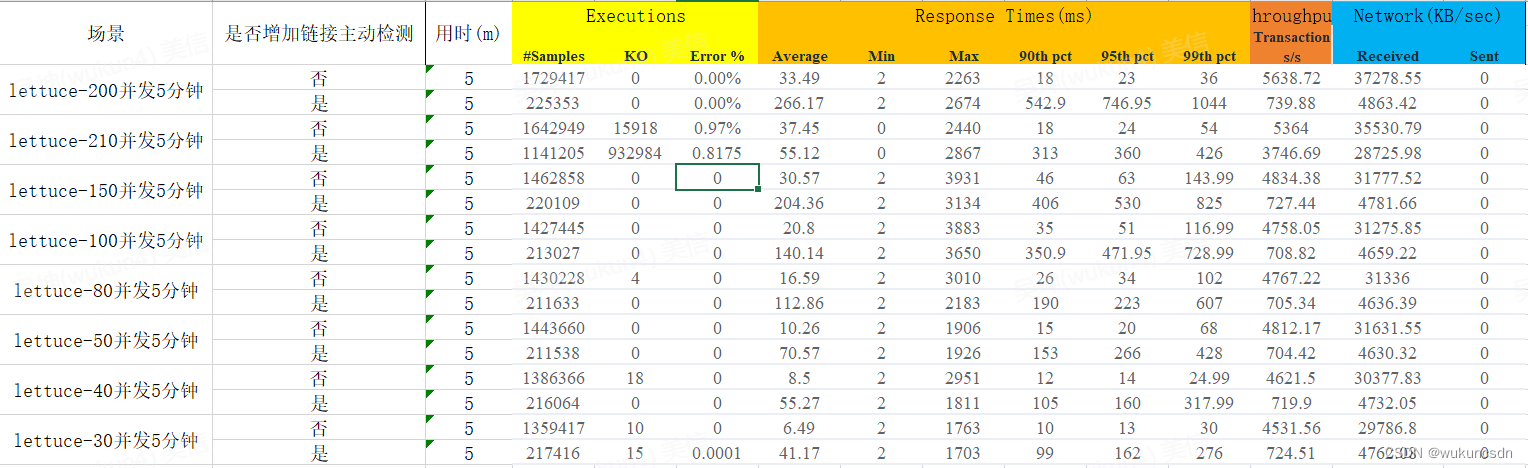Select the Average cell showing 266.17

pyautogui.click(x=799, y=103)
